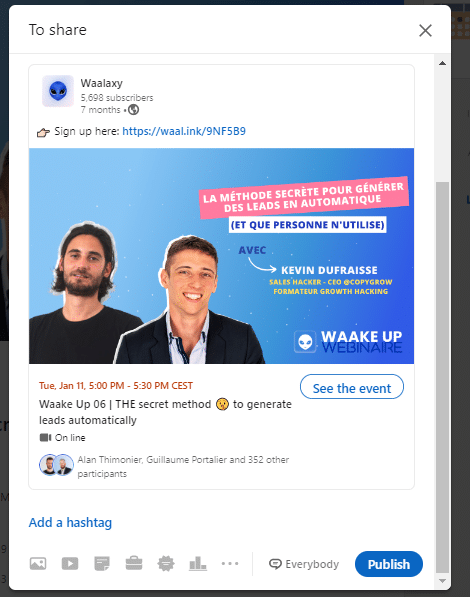Close the To share dialog
The image size is (470, 597).
coord(425,30)
